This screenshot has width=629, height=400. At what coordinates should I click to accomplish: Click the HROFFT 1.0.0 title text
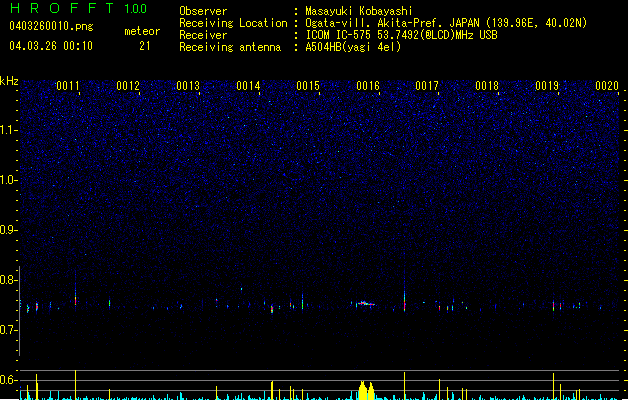click(x=78, y=8)
